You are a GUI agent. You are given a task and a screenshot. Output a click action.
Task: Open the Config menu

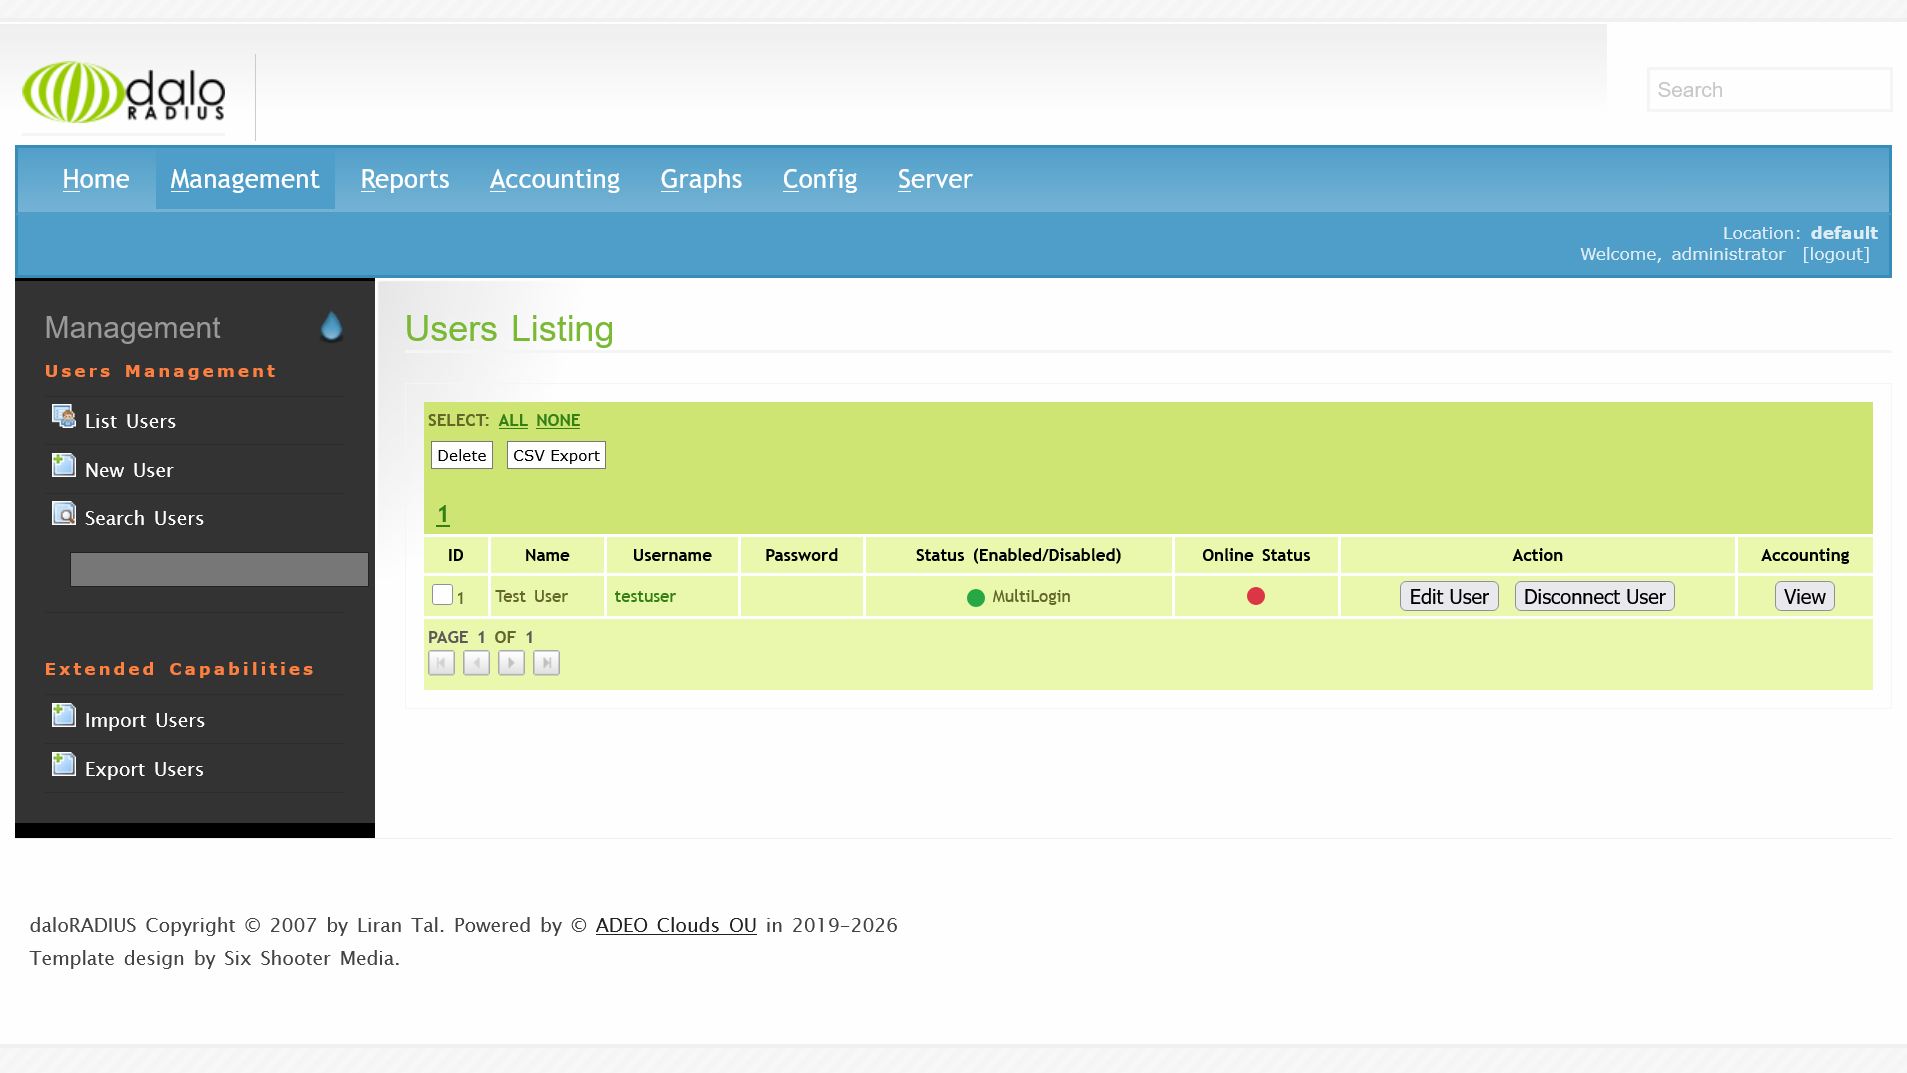(820, 179)
